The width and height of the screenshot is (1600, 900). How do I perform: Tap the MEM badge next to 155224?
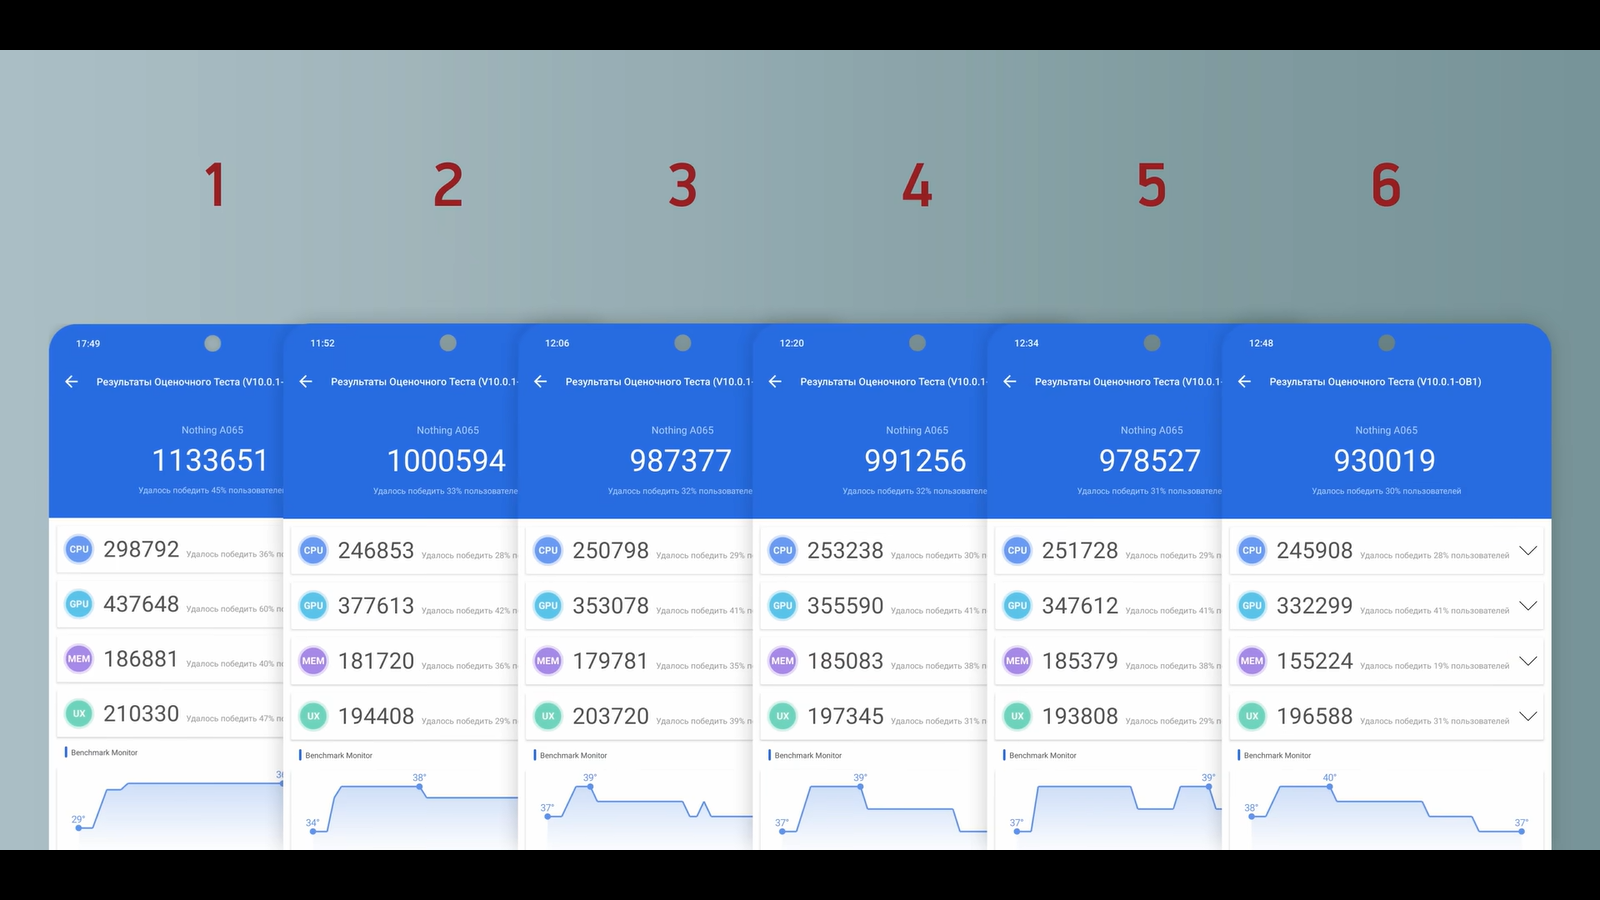point(1252,661)
